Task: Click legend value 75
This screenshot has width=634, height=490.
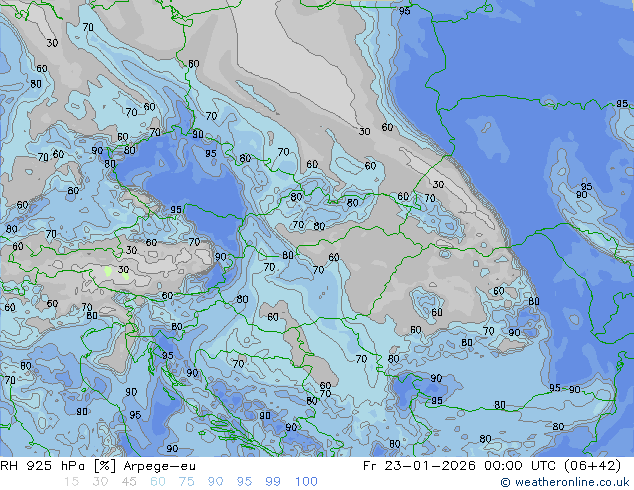Action: 186,482
